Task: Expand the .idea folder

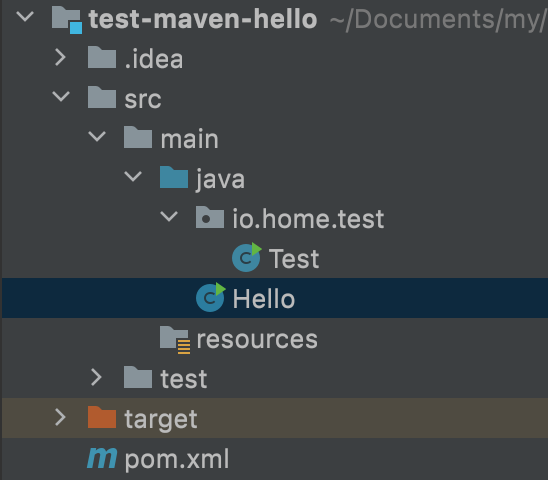Action: (x=60, y=57)
